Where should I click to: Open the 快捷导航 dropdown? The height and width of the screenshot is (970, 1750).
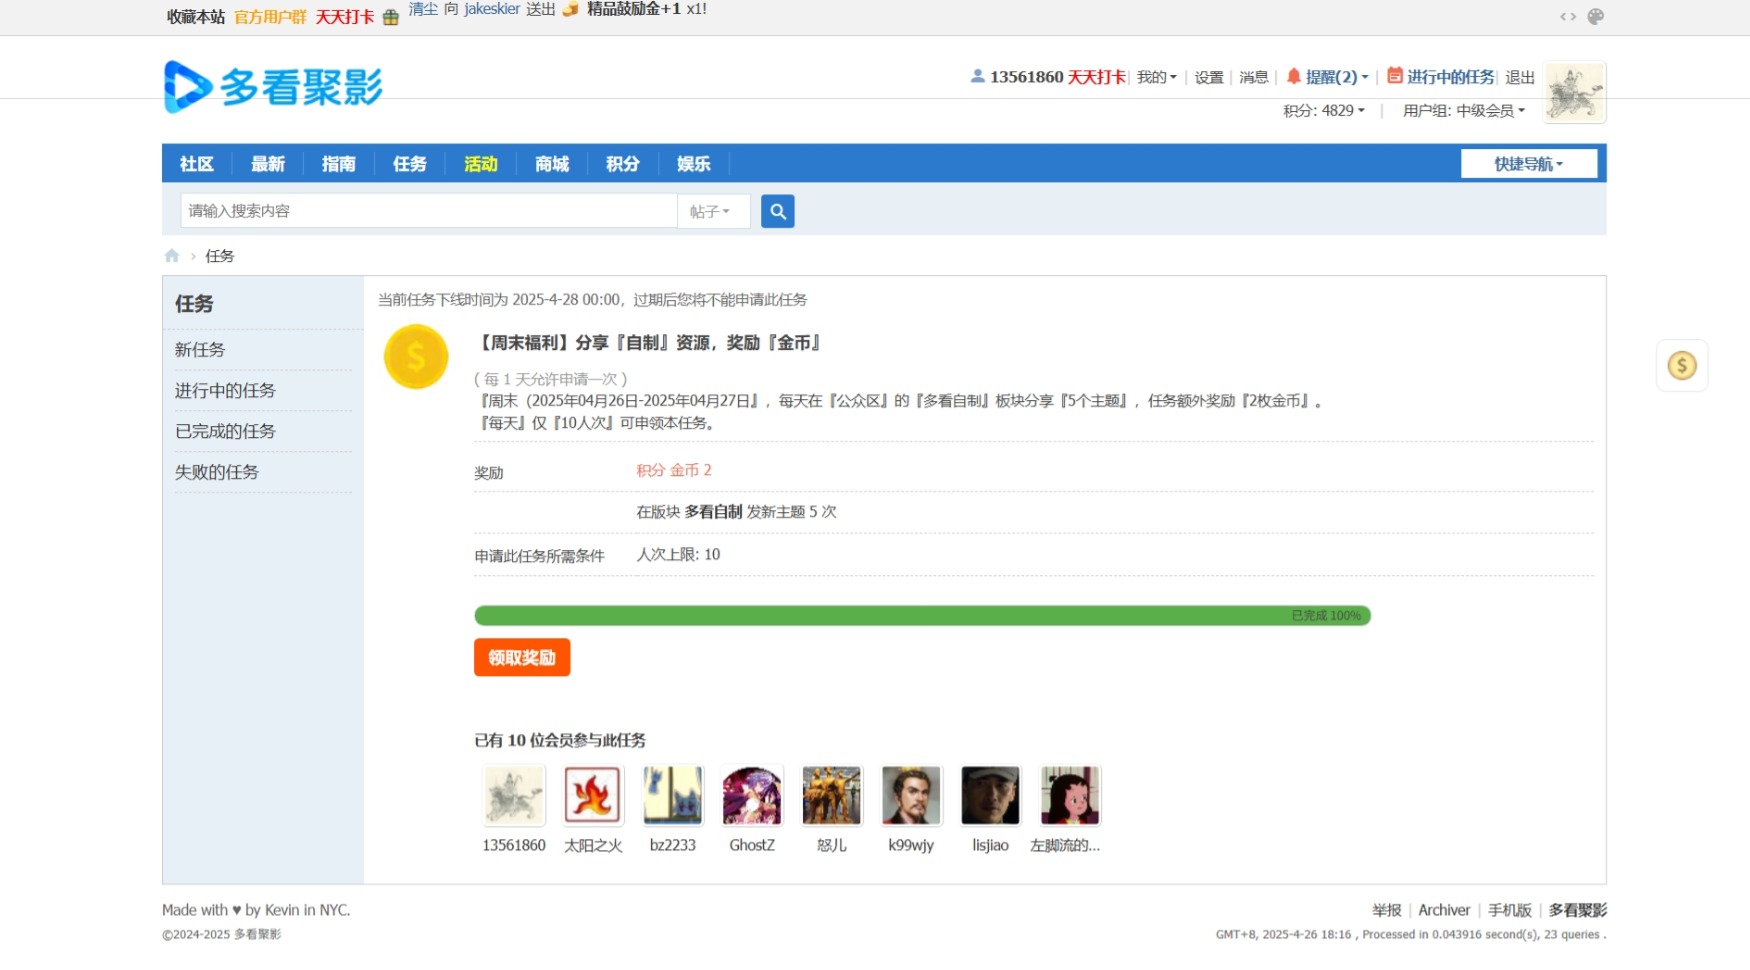click(x=1529, y=163)
